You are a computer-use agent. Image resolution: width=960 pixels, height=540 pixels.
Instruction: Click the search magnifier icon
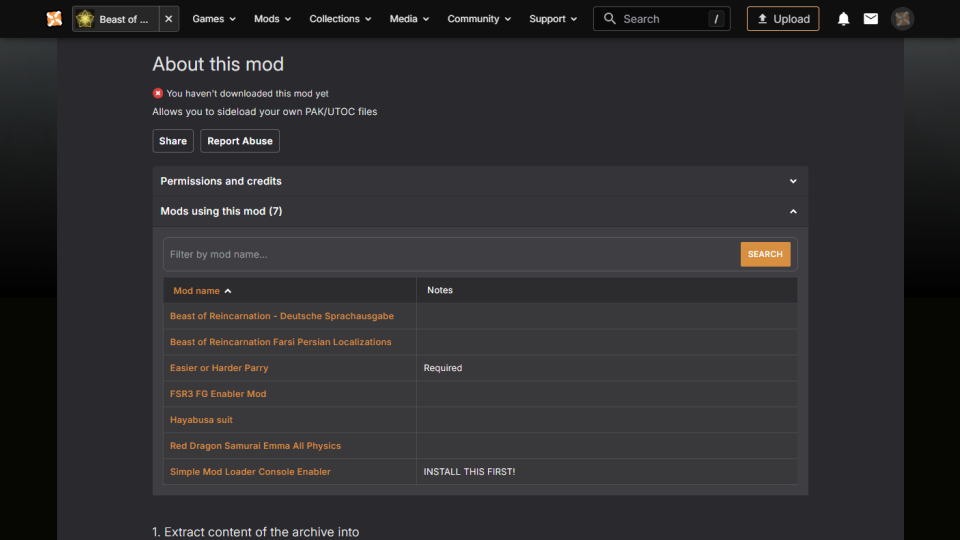pos(609,19)
